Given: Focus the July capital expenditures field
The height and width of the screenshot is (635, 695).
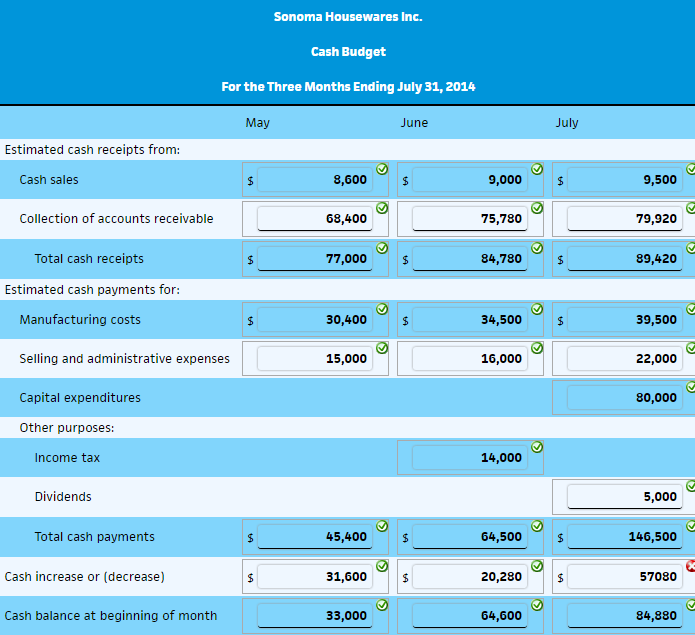Looking at the screenshot, I should 625,398.
